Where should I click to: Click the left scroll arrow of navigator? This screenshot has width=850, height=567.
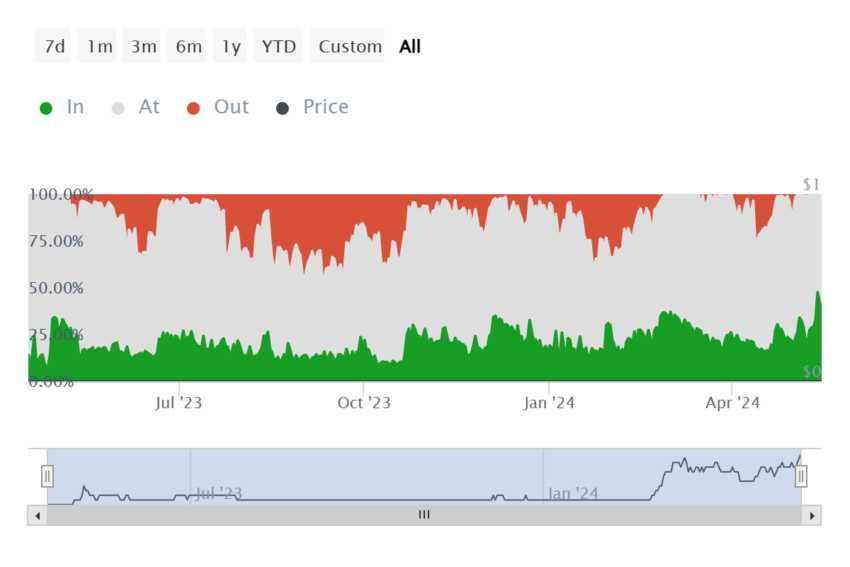point(37,516)
